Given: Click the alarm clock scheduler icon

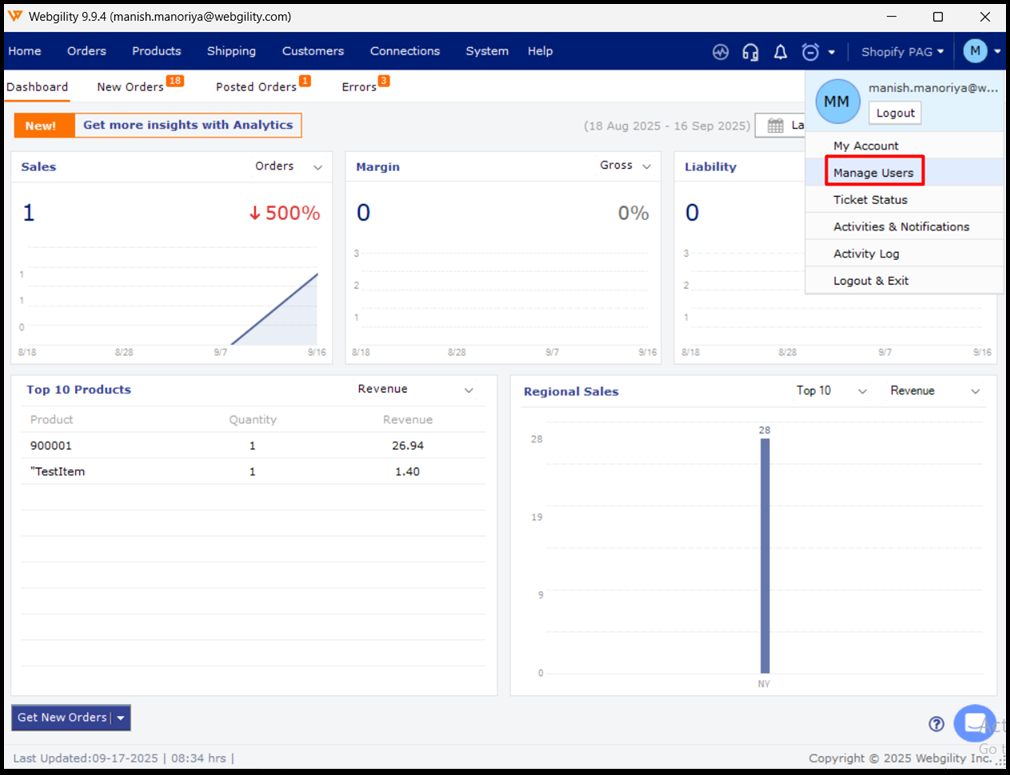Looking at the screenshot, I should [810, 52].
